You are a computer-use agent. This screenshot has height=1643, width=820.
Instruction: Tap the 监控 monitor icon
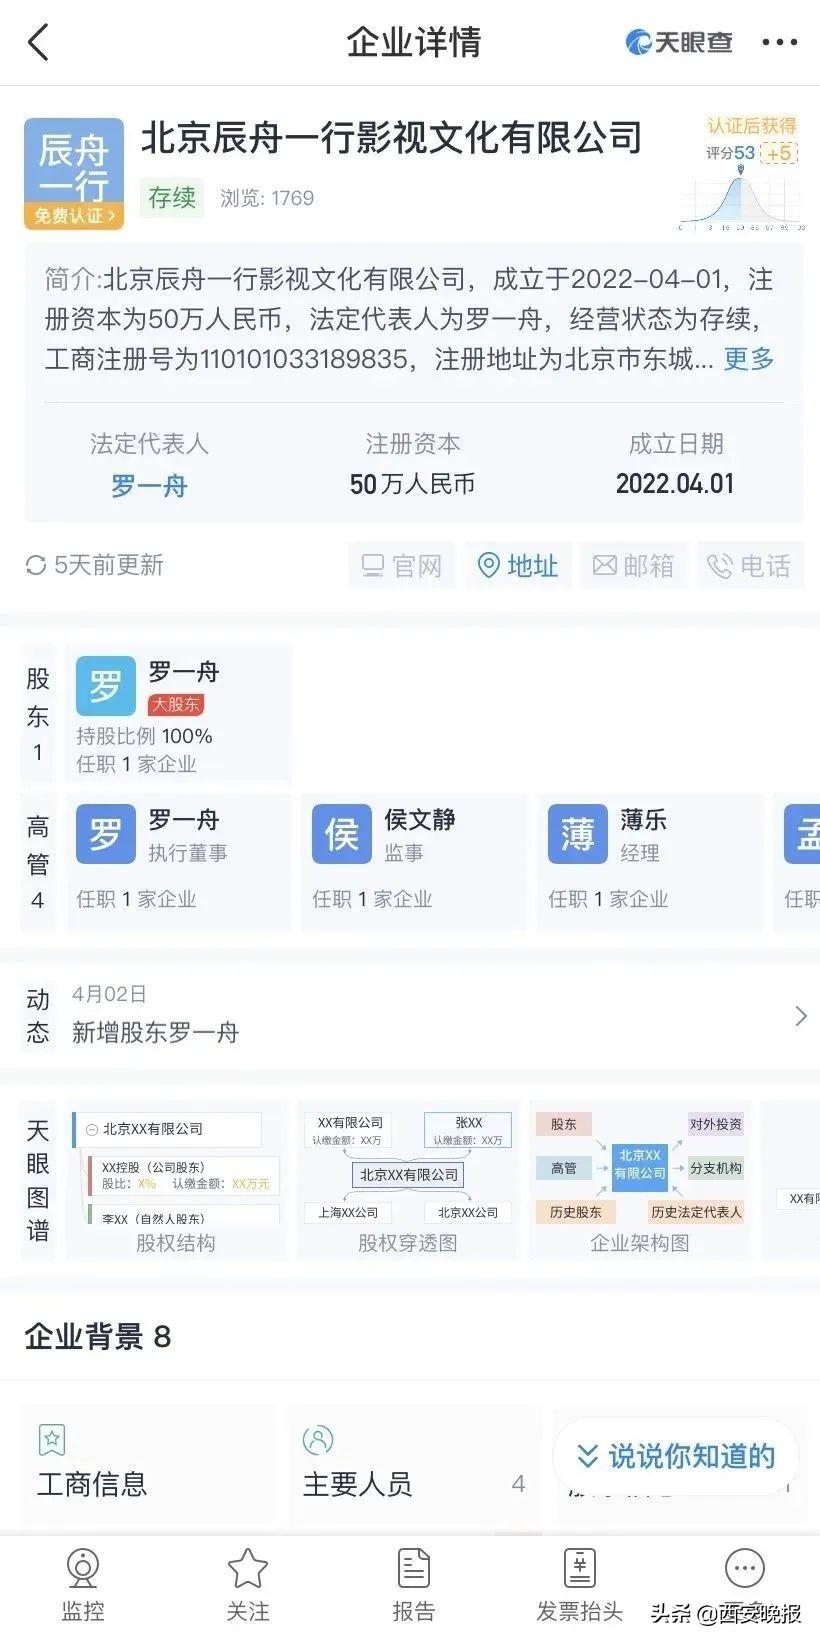pyautogui.click(x=82, y=1570)
